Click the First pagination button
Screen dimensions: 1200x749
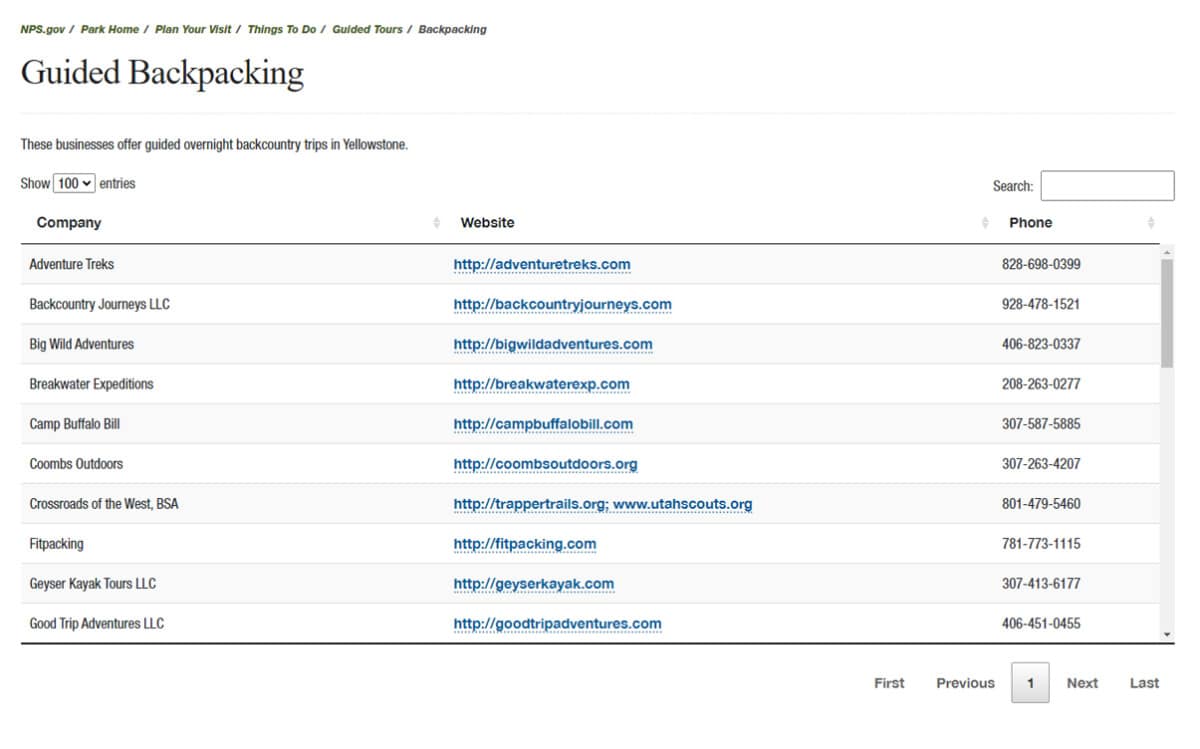[889, 683]
